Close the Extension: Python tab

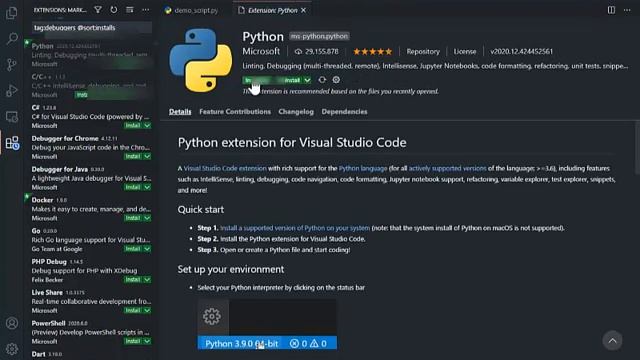pyautogui.click(x=304, y=11)
